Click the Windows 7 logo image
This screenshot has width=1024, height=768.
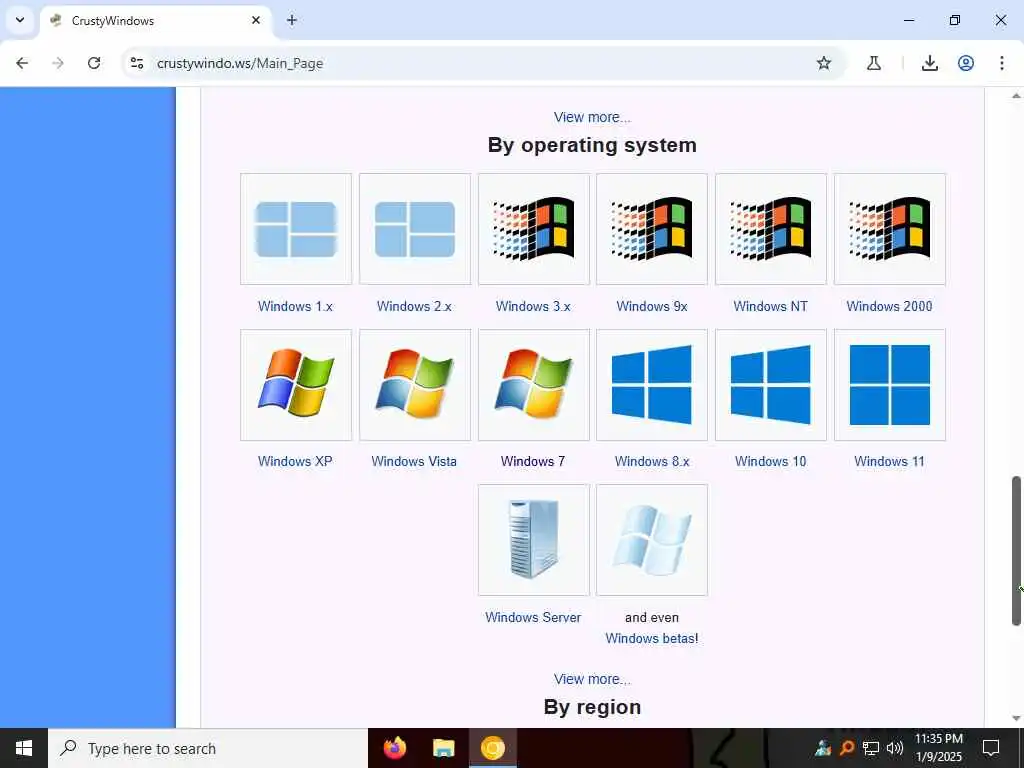coord(534,385)
